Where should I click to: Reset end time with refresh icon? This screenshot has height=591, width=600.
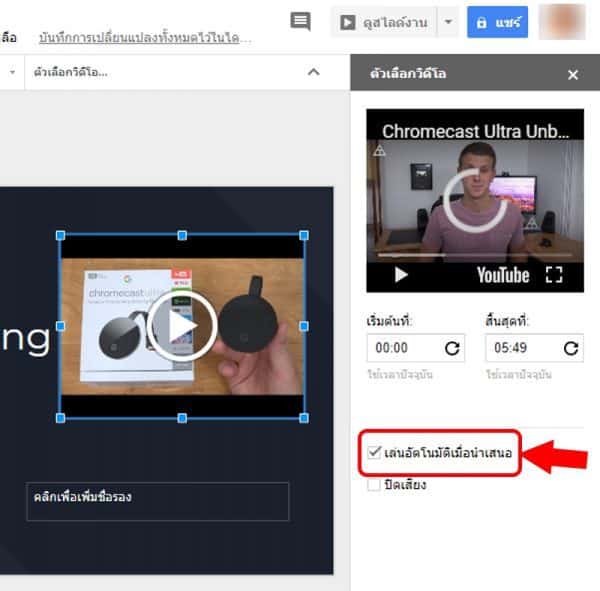(x=571, y=348)
